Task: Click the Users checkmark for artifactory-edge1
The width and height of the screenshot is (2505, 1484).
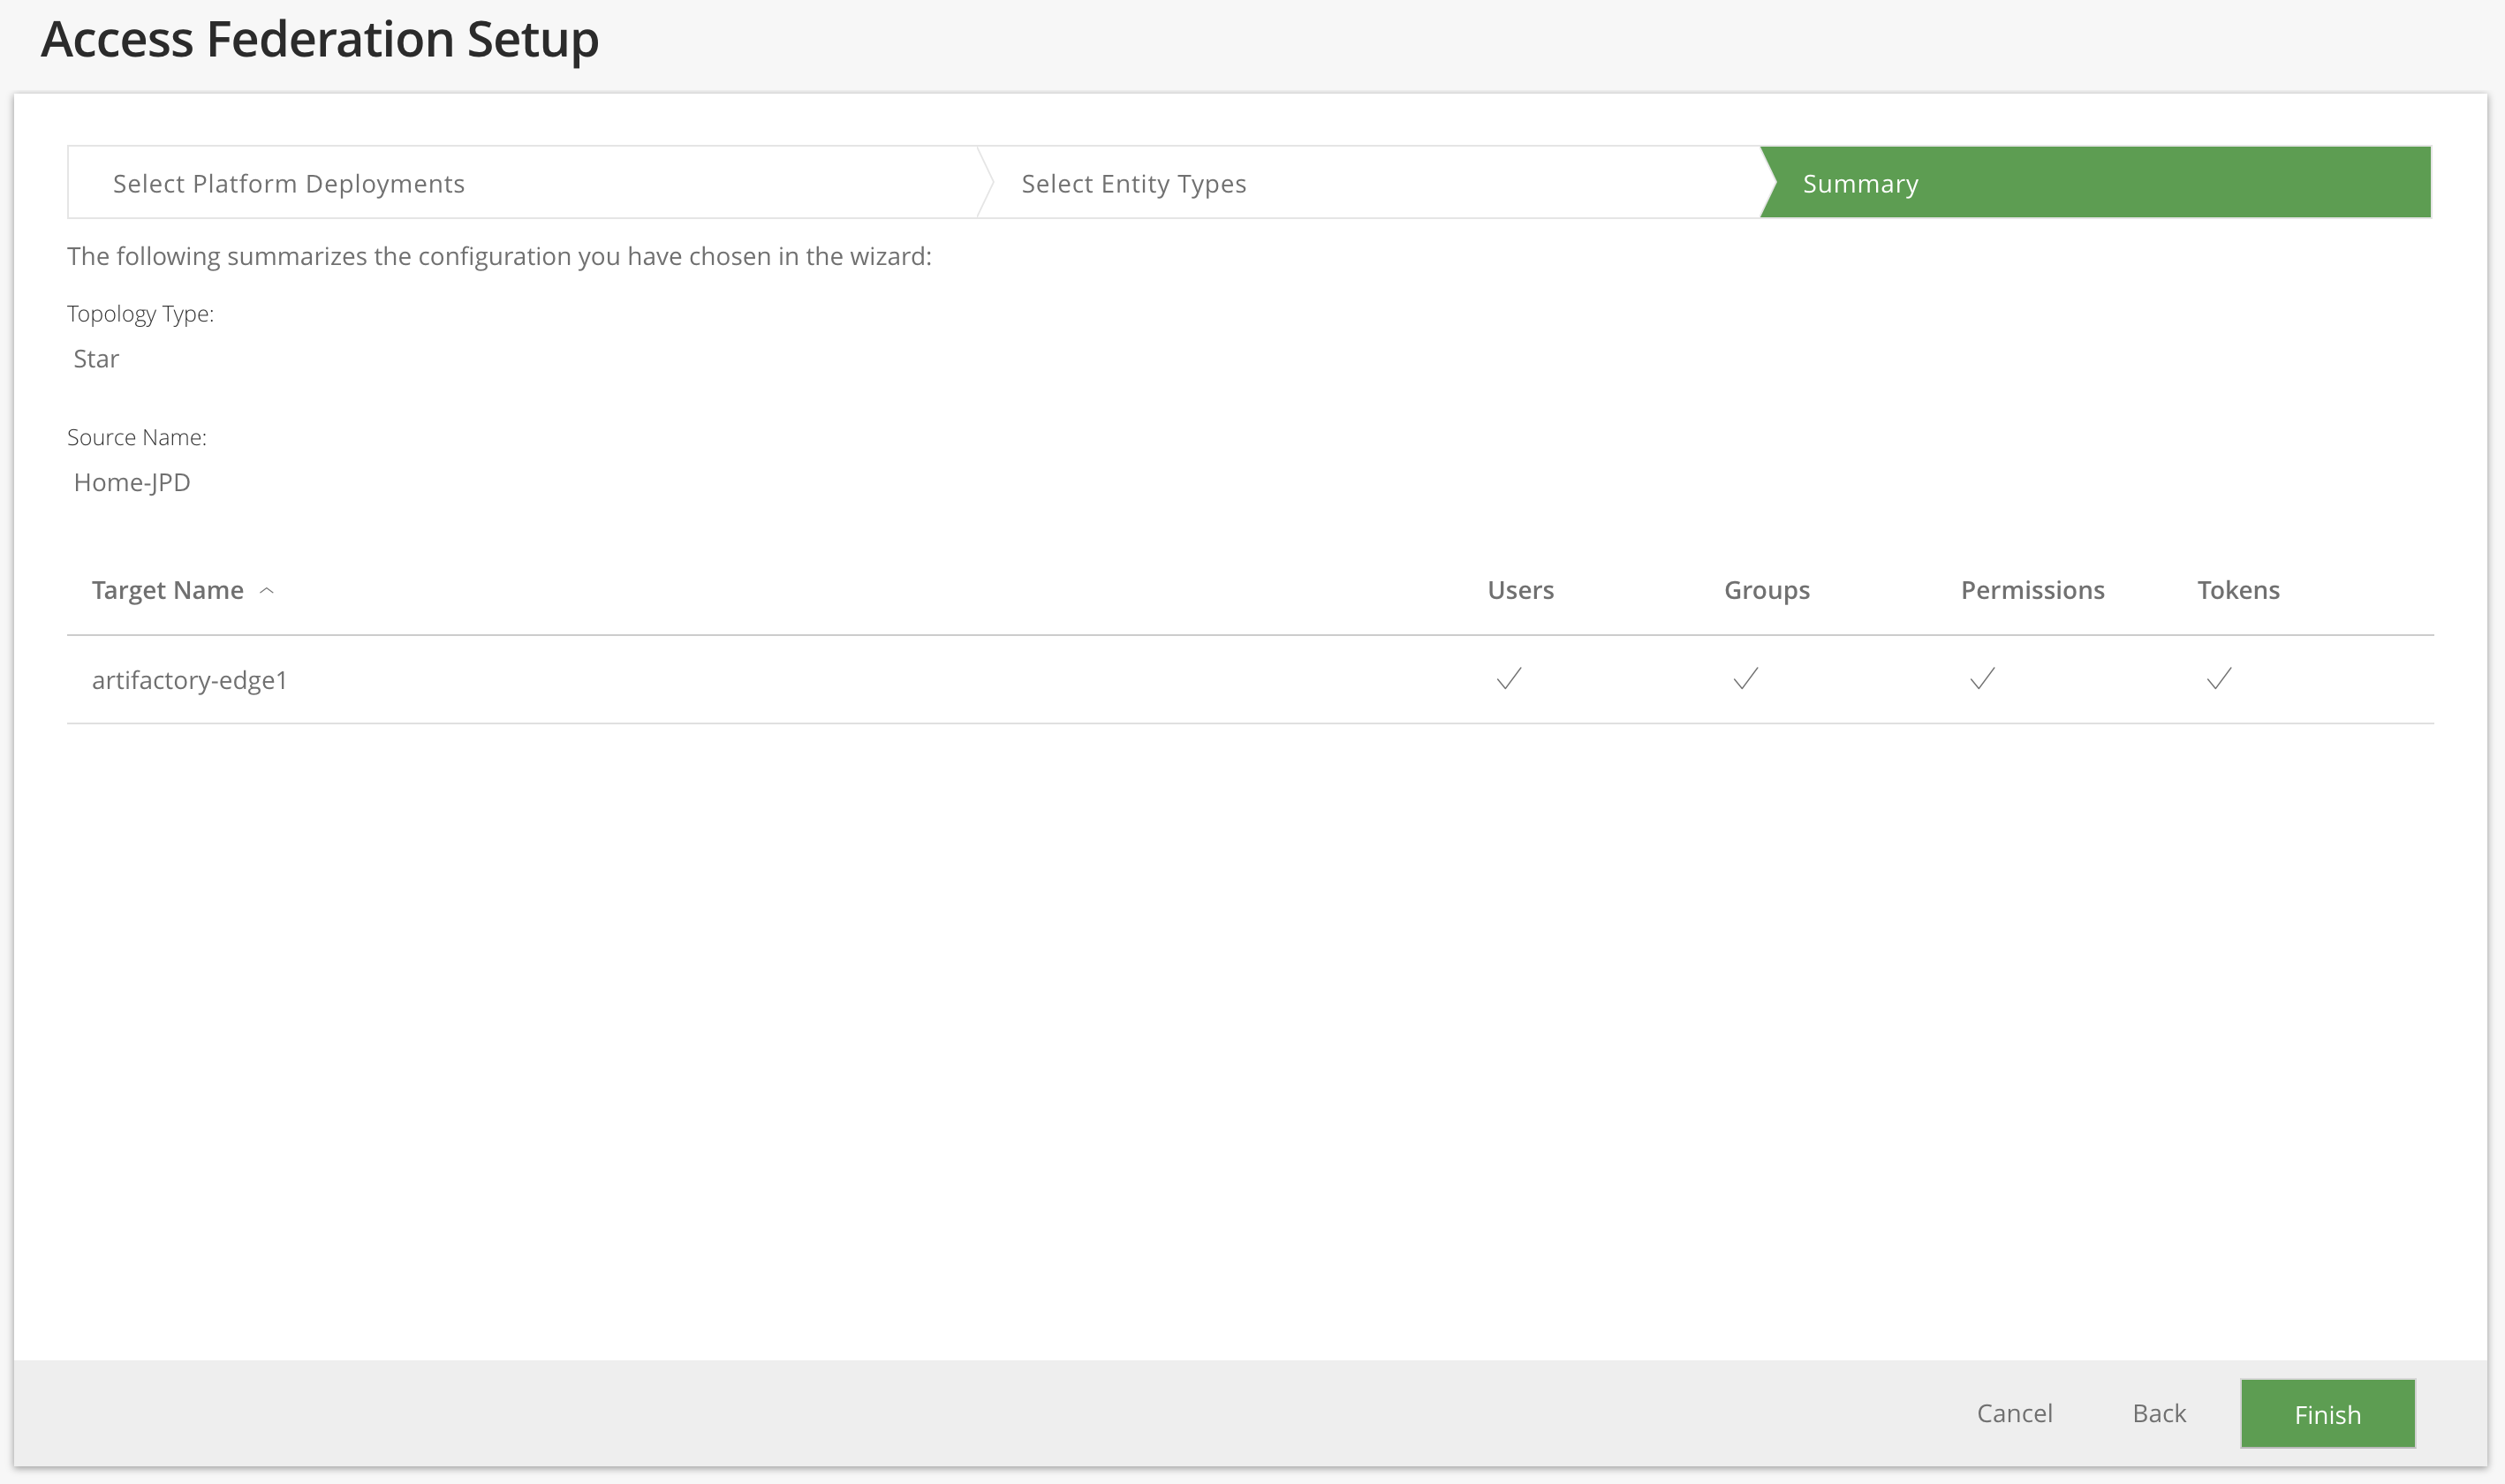Action: coord(1509,679)
